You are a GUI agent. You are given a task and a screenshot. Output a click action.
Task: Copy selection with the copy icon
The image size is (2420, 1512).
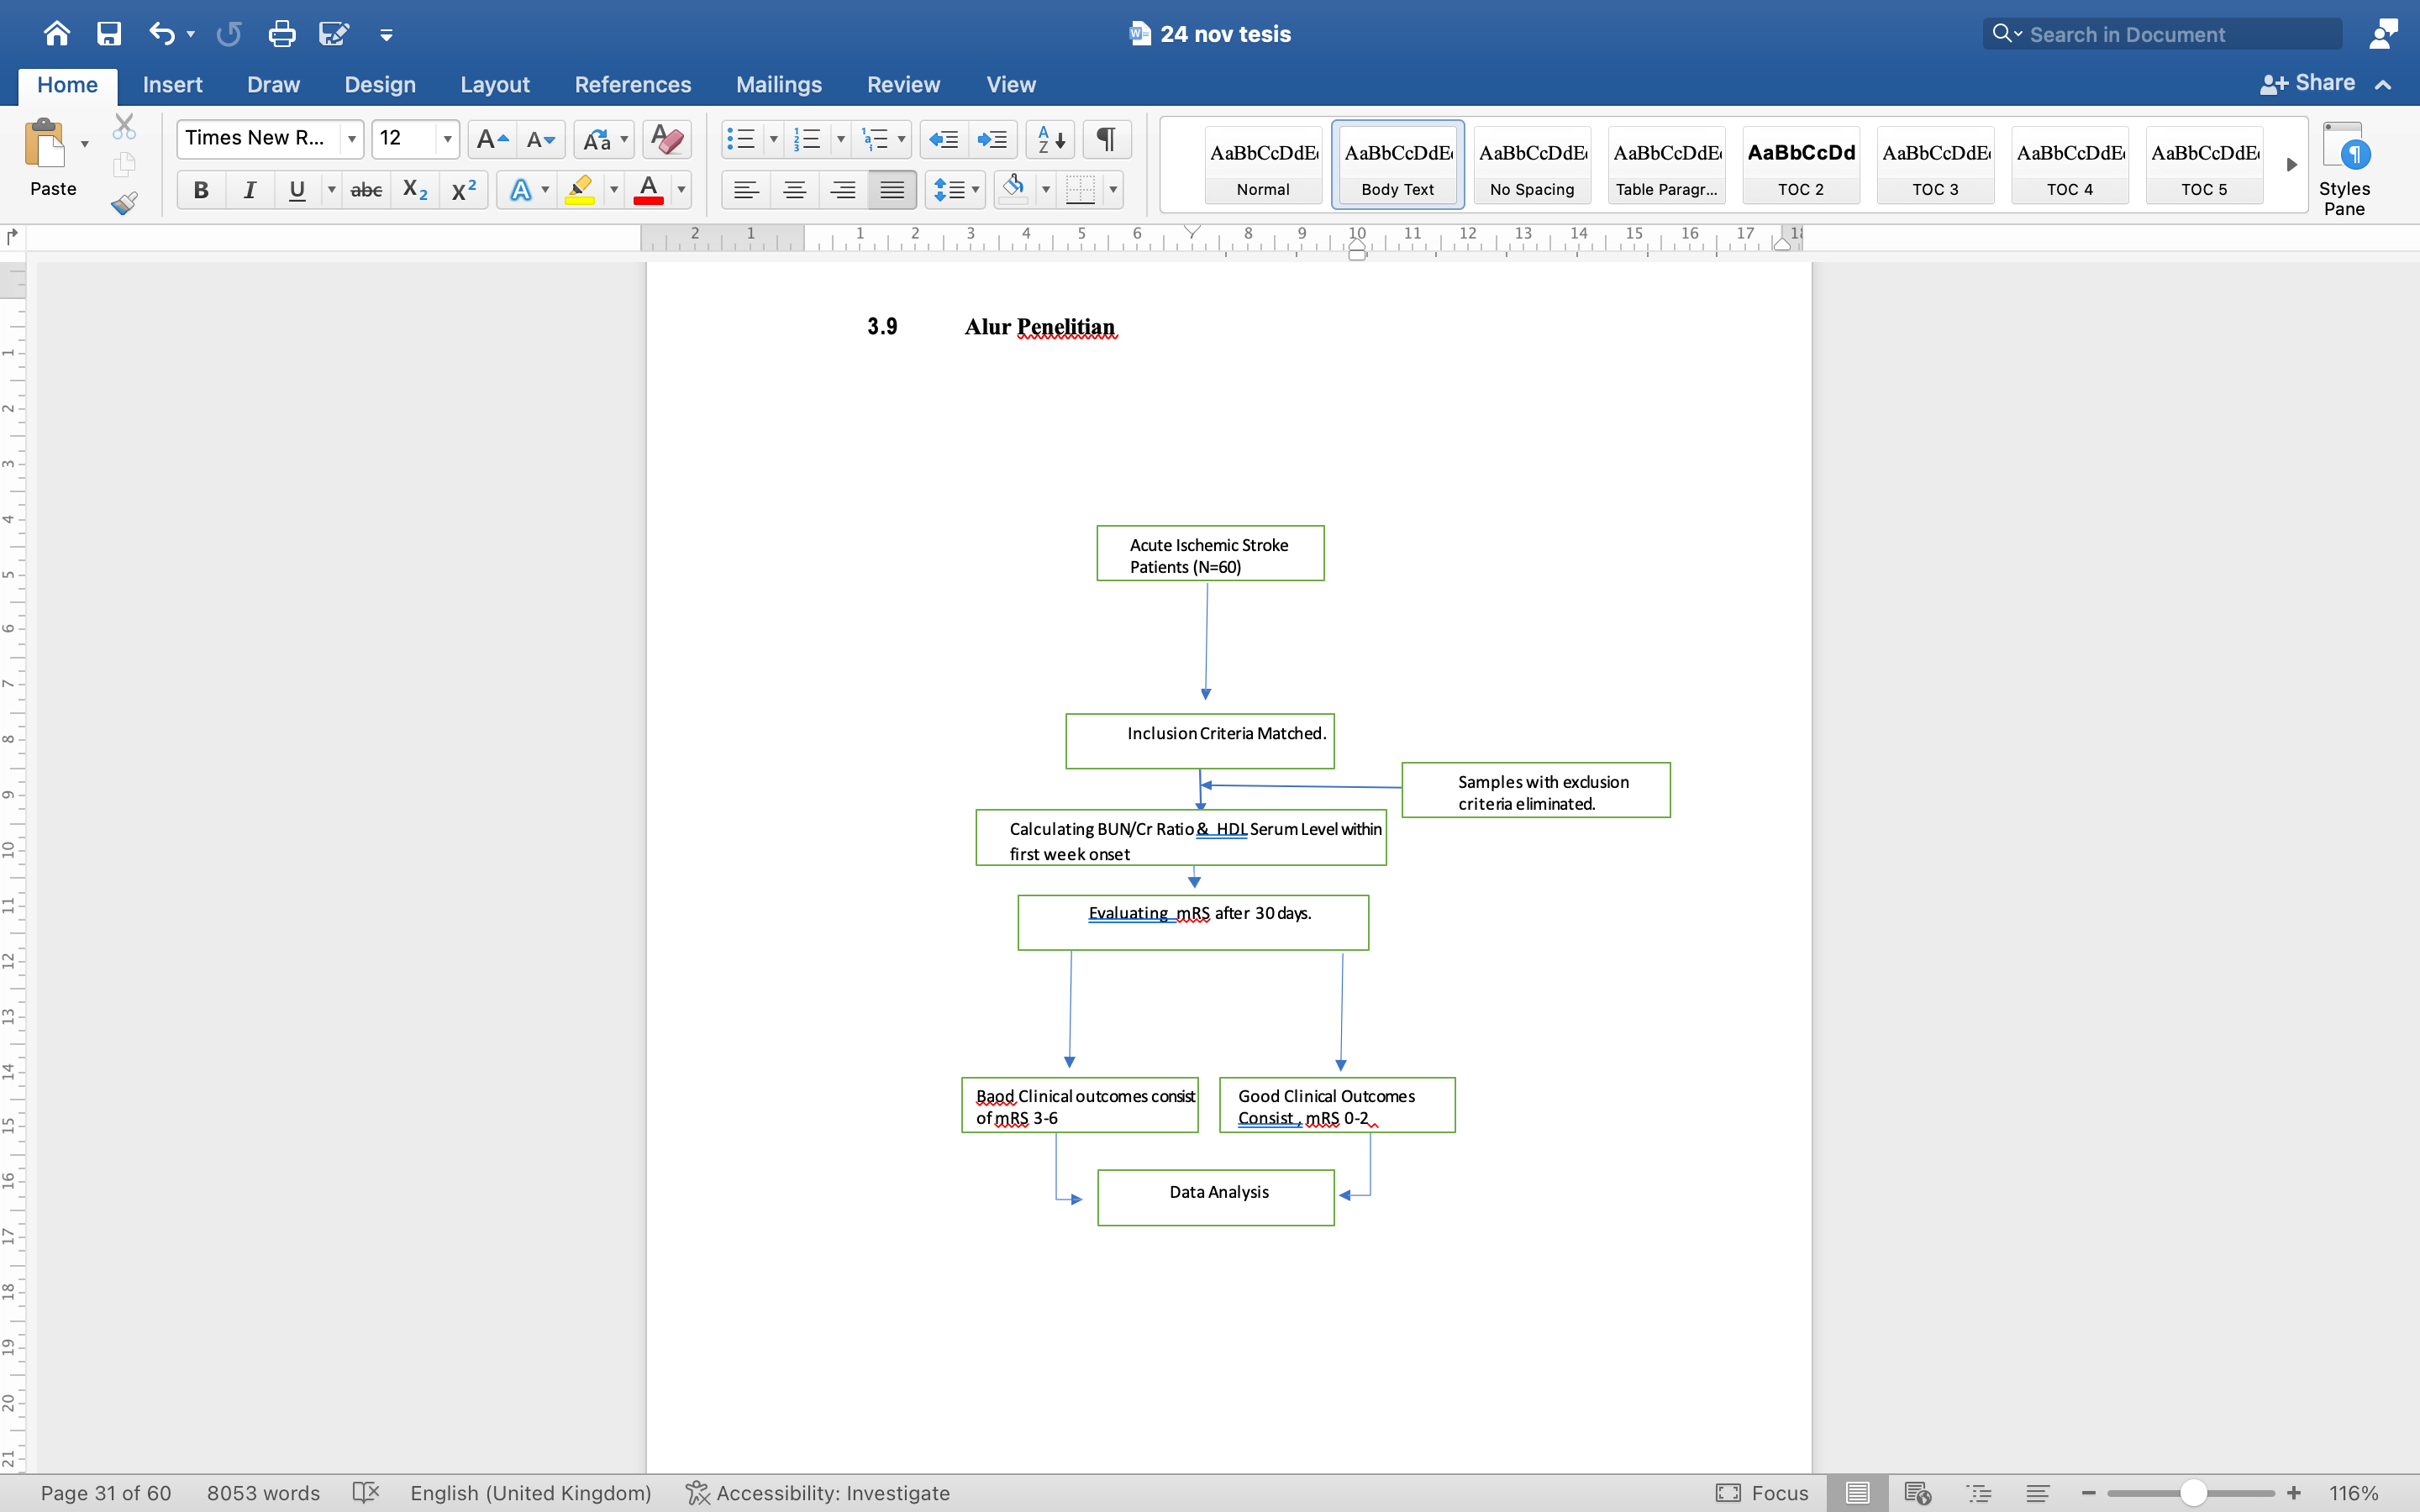(124, 164)
